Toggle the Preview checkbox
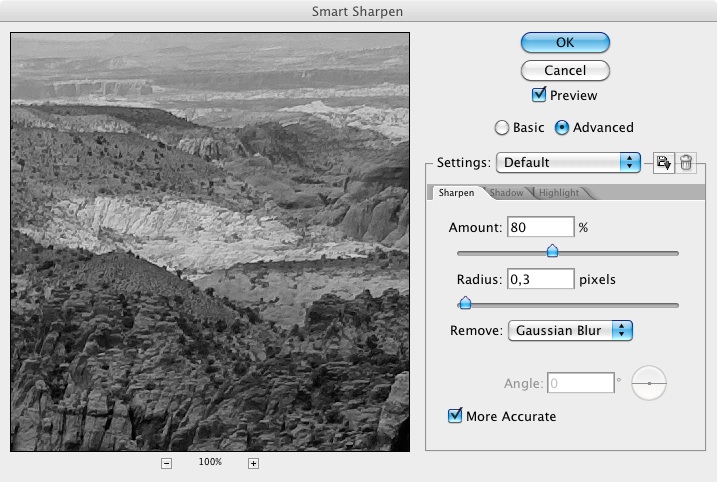717x482 pixels. (540, 96)
